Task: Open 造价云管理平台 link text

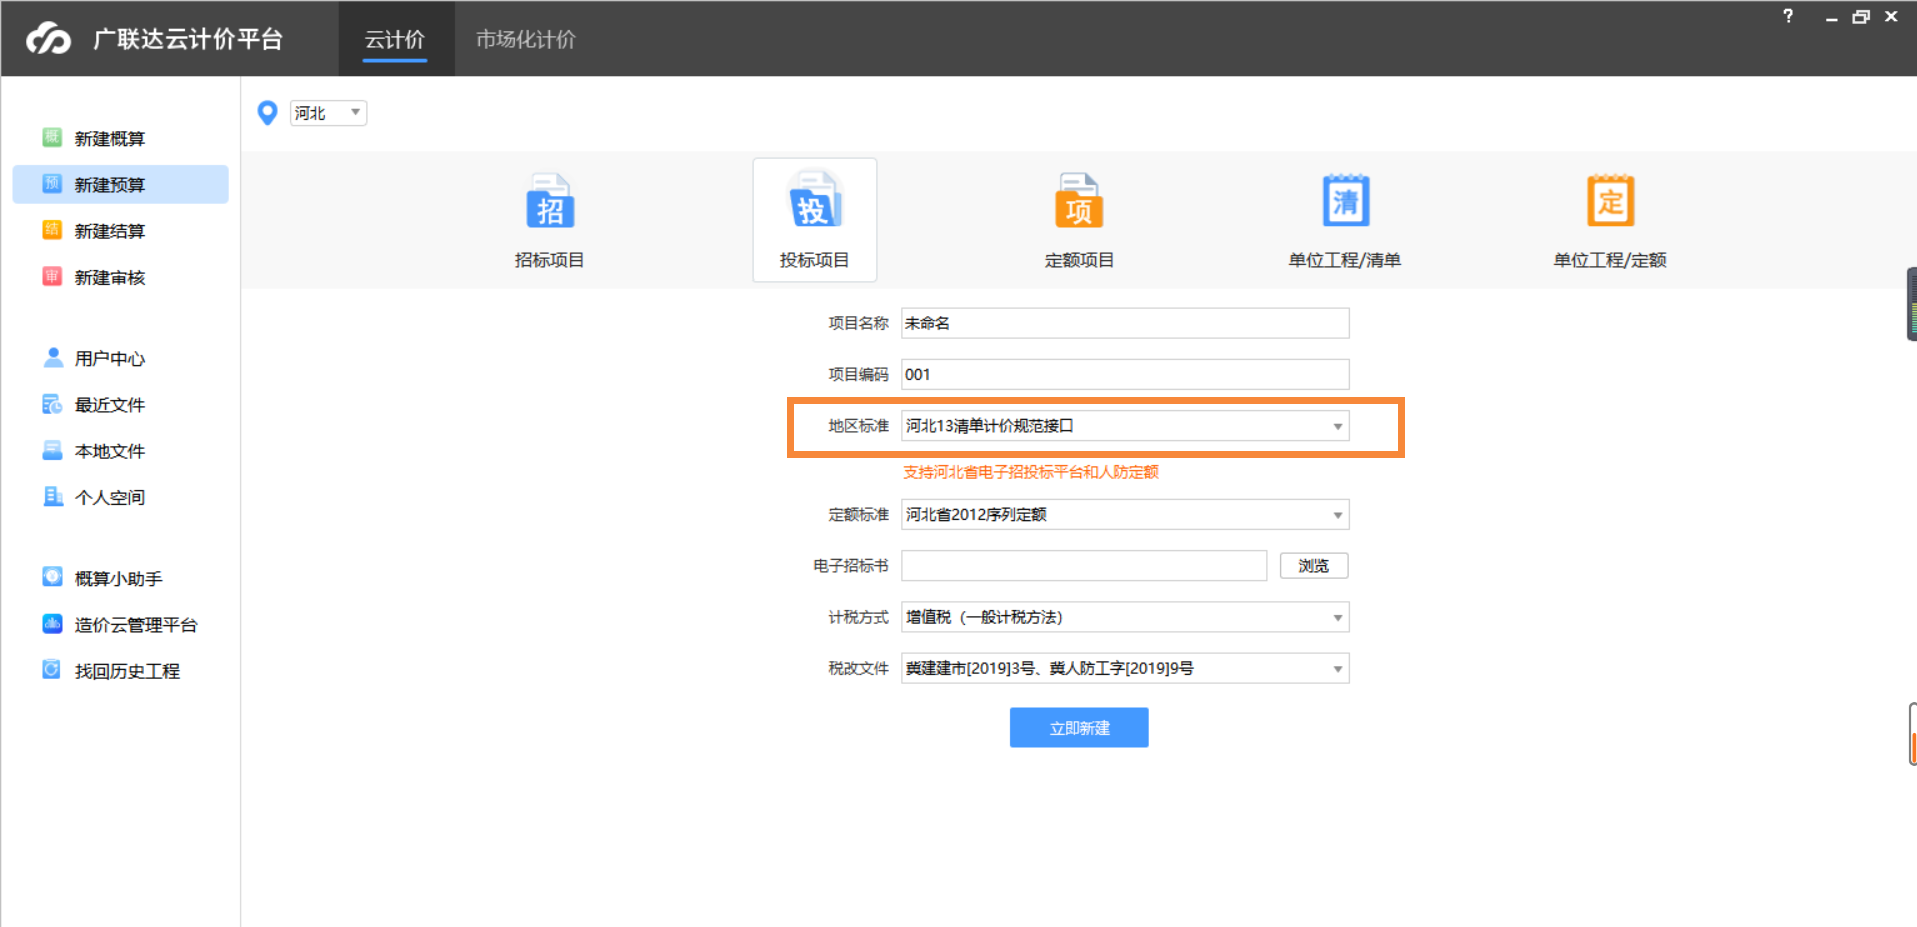Action: (136, 625)
